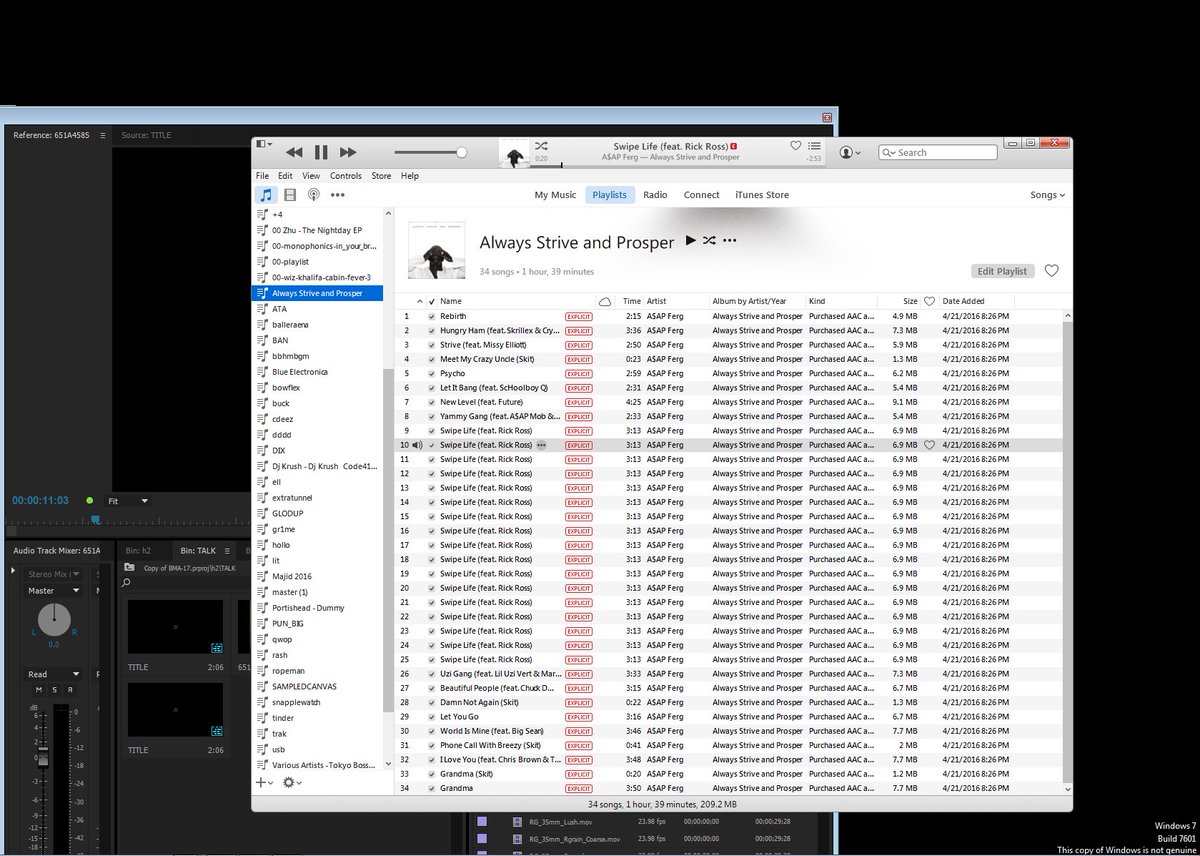Open the Edit menu in iTunes

pos(285,176)
